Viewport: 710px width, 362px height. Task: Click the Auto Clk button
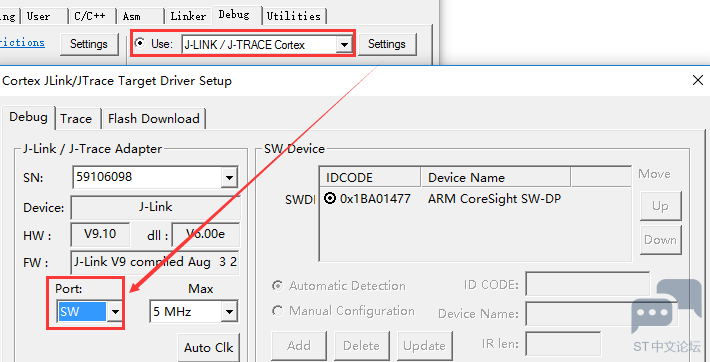209,348
